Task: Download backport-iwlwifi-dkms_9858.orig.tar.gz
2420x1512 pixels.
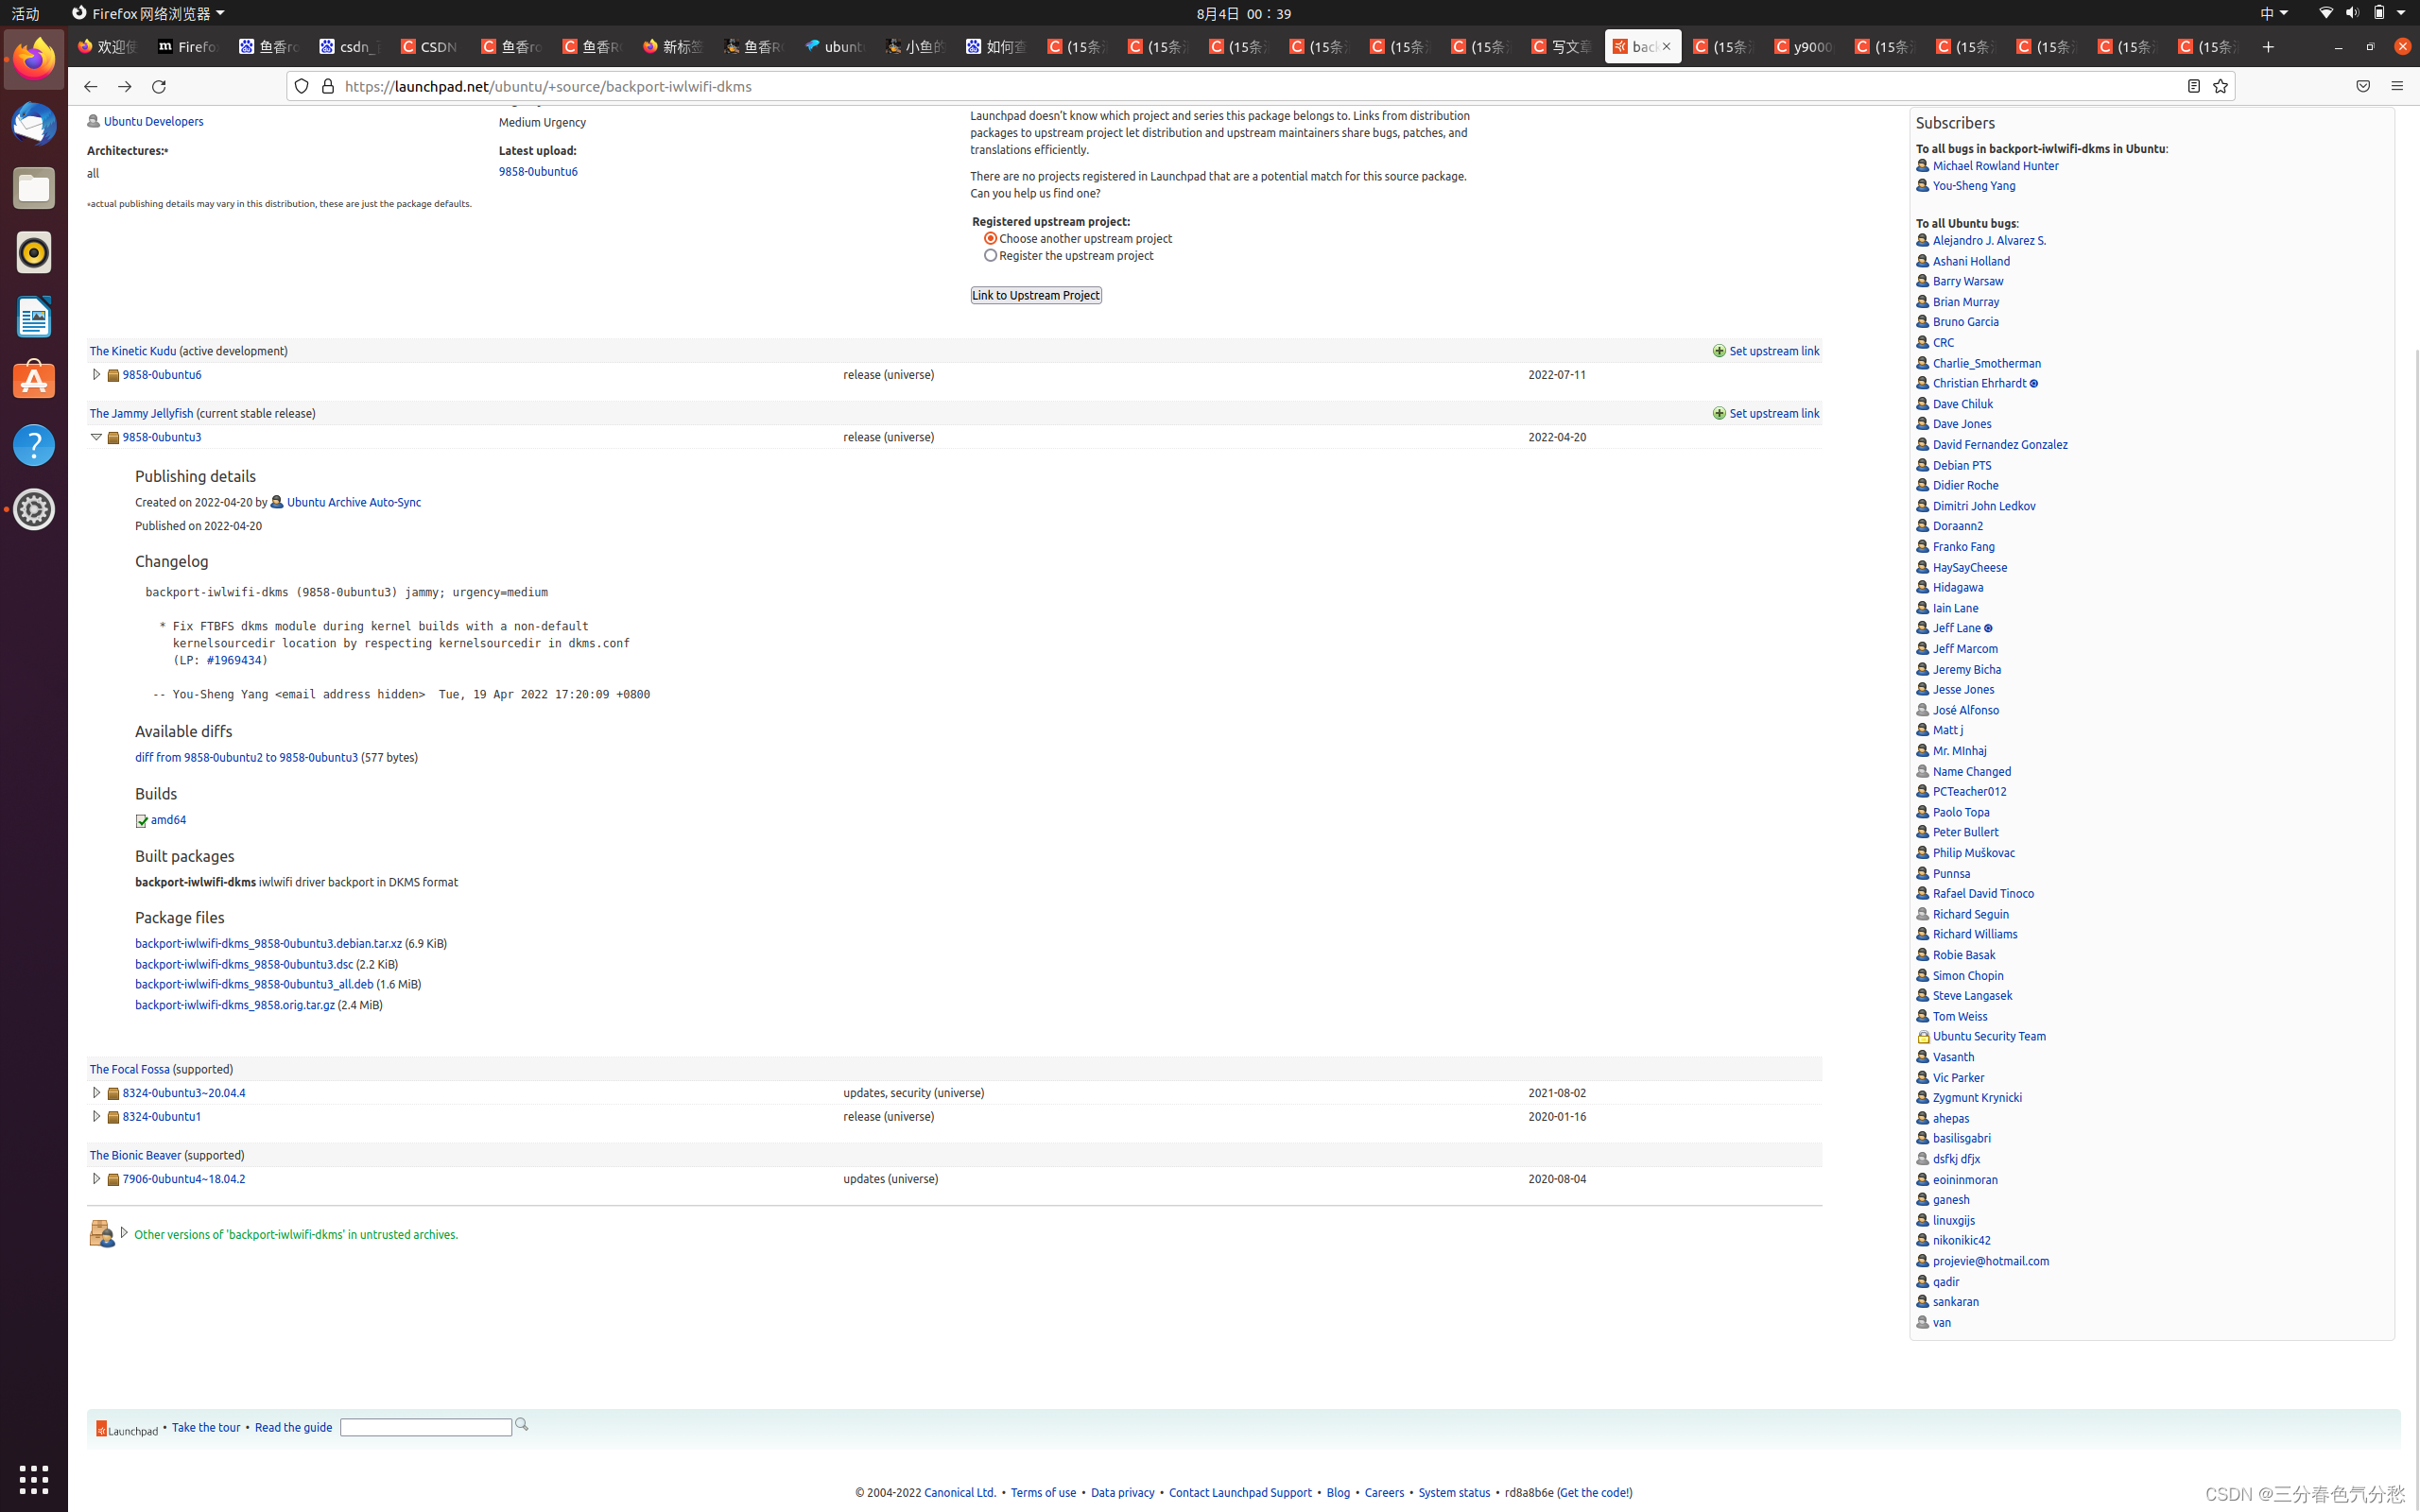Action: click(x=235, y=1005)
